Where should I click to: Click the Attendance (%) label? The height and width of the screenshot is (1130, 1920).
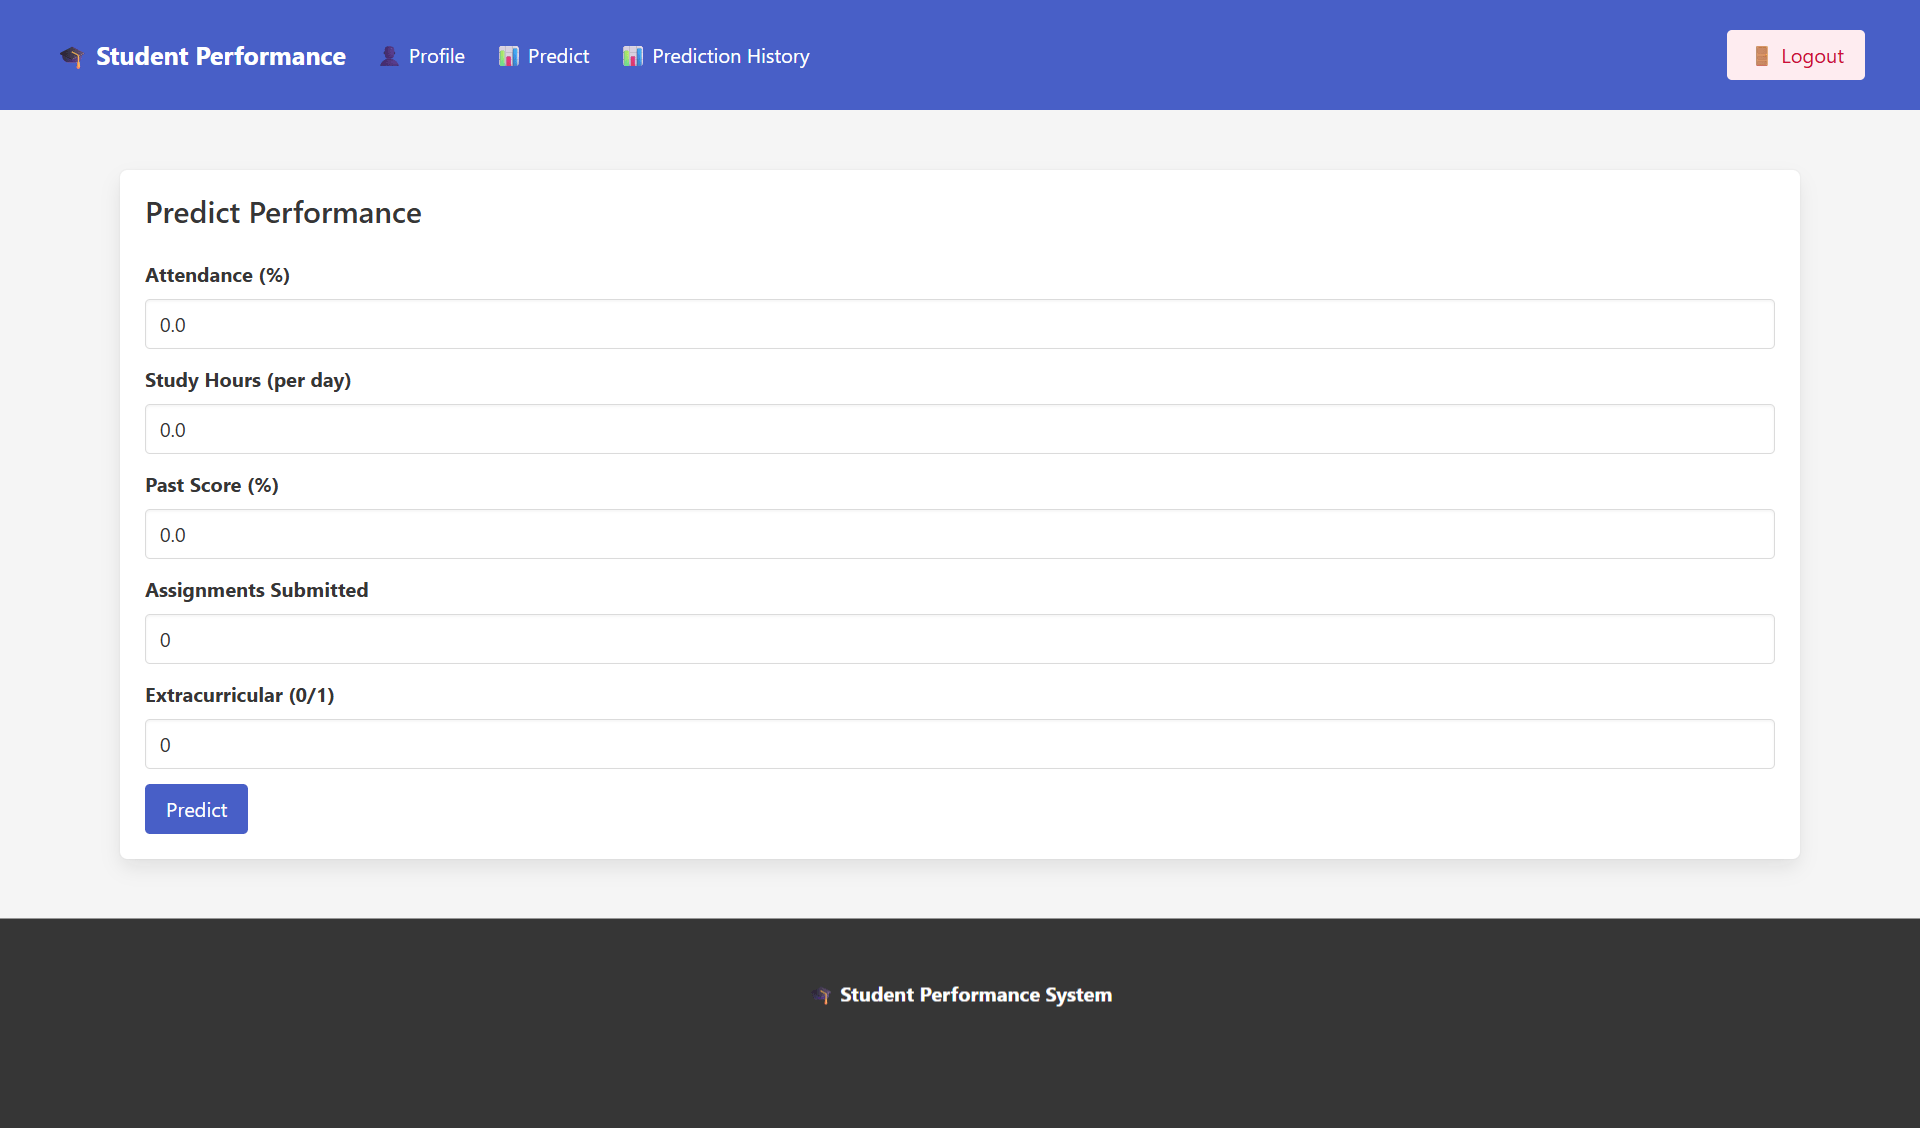[x=217, y=275]
